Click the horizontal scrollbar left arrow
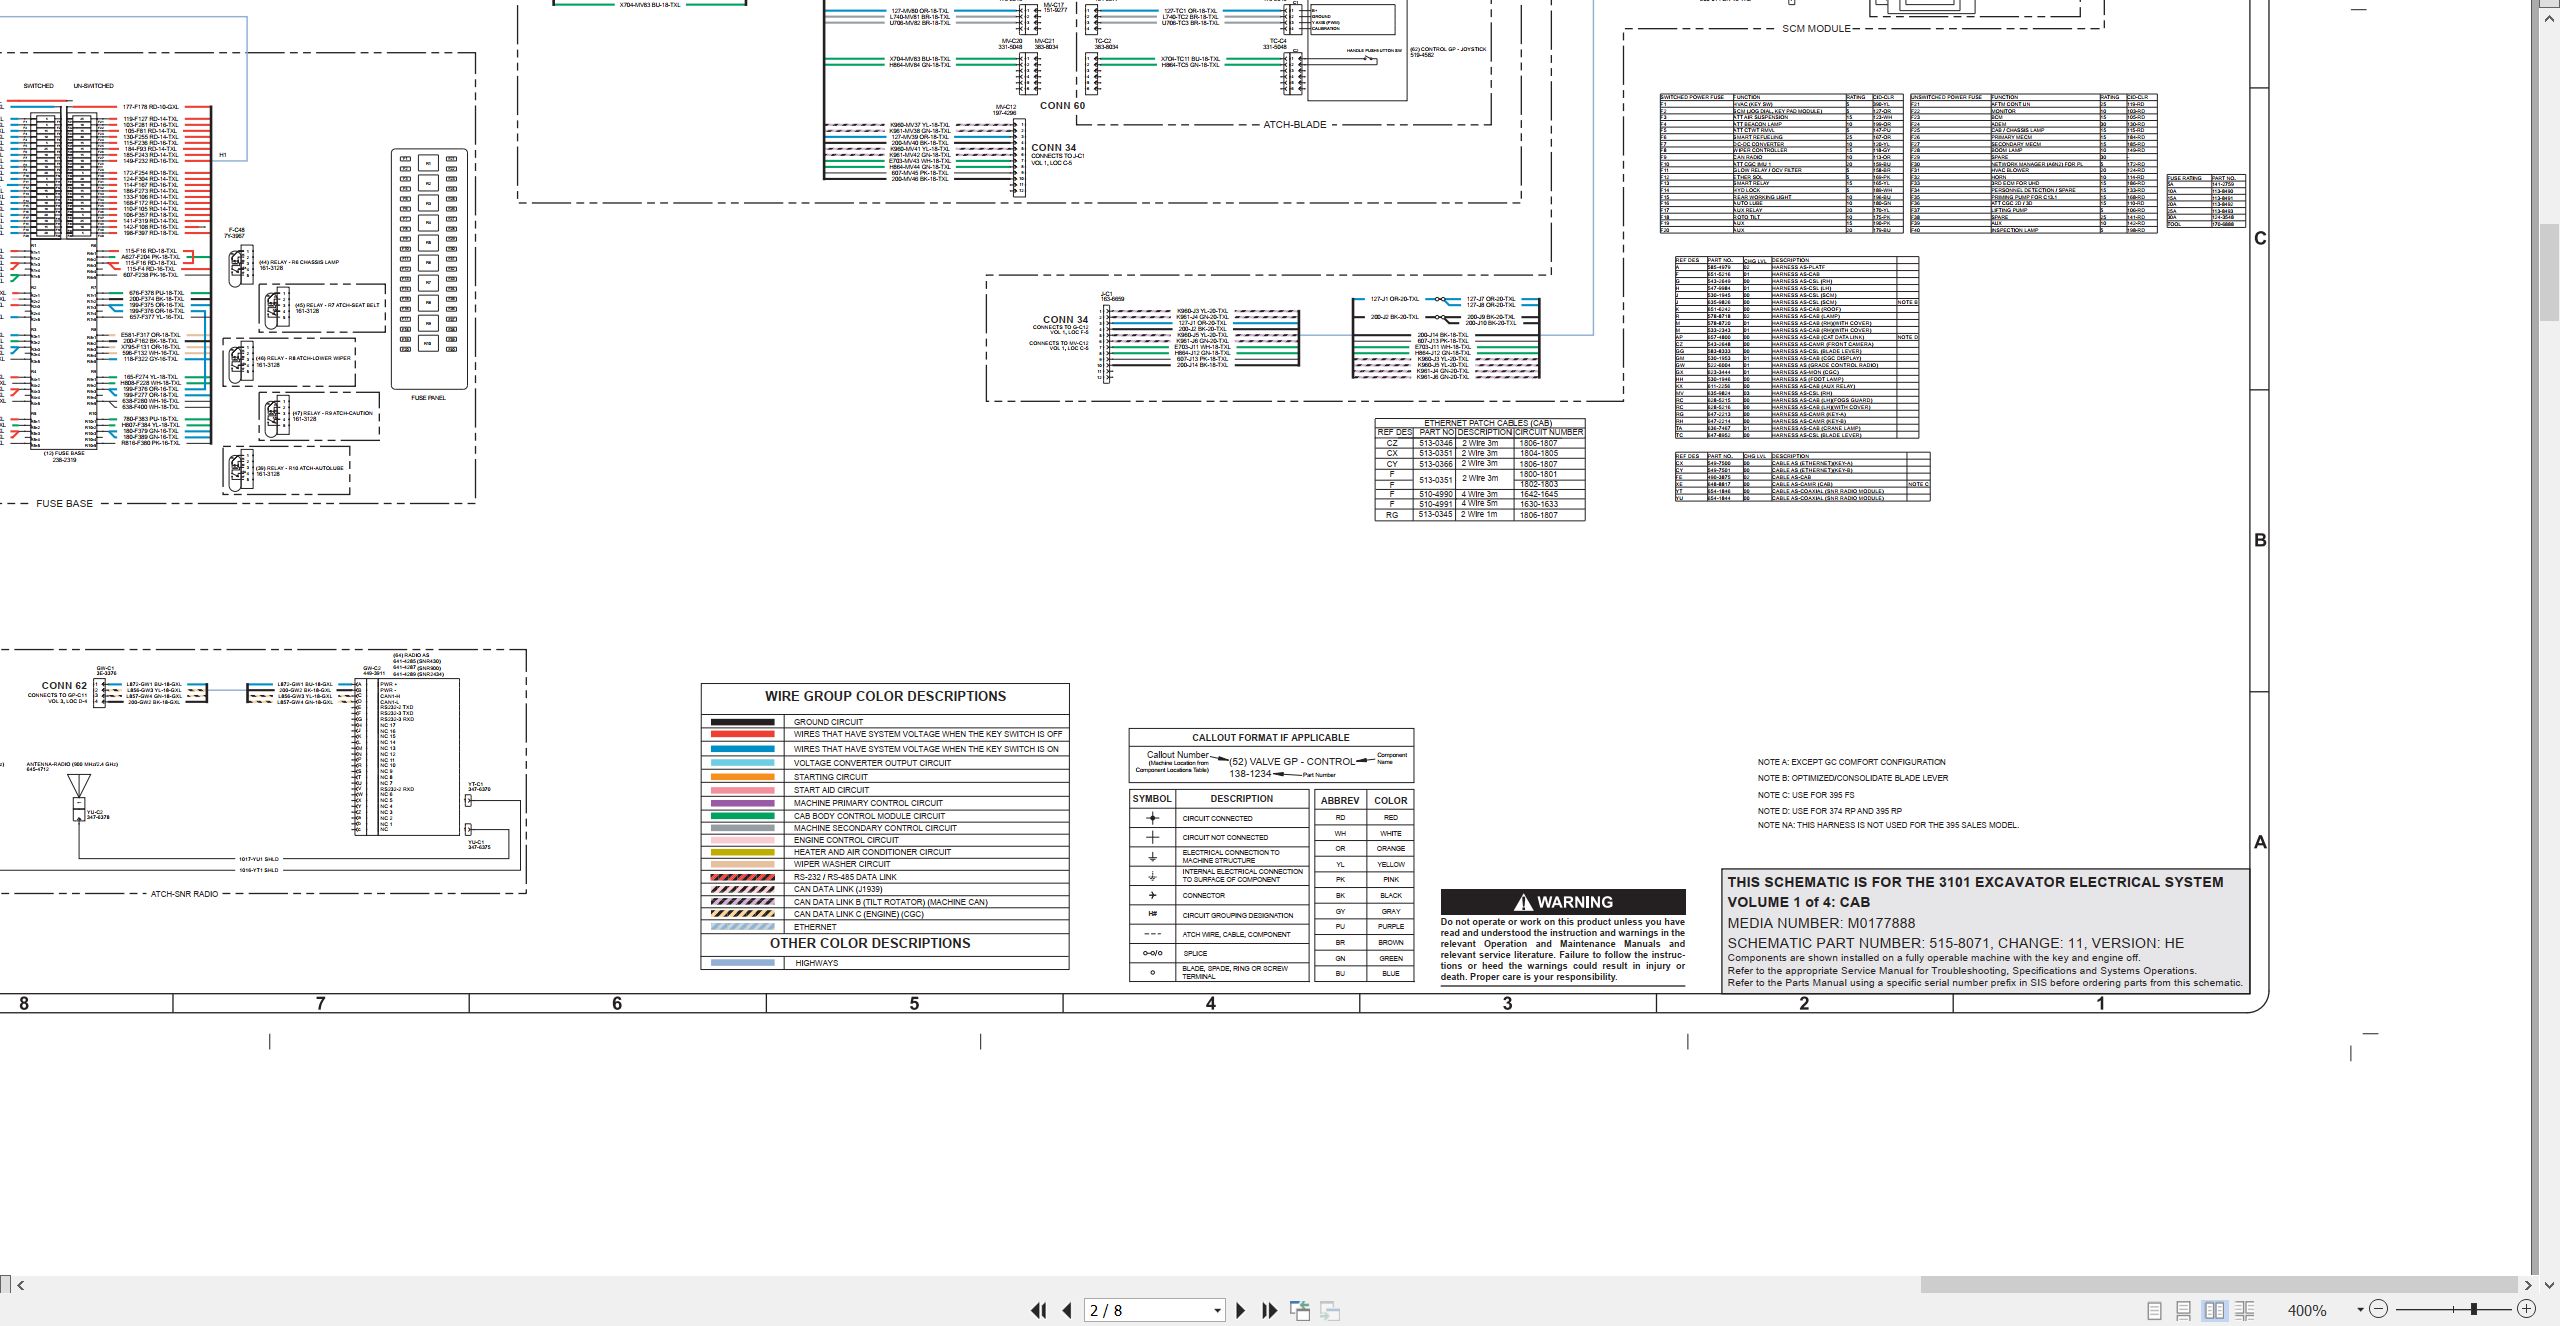The image size is (2560, 1326). coord(20,1285)
